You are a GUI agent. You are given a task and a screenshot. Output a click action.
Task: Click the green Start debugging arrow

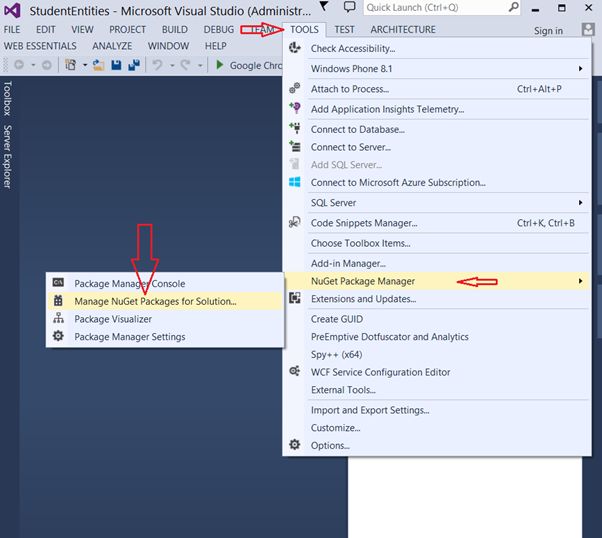[x=220, y=65]
